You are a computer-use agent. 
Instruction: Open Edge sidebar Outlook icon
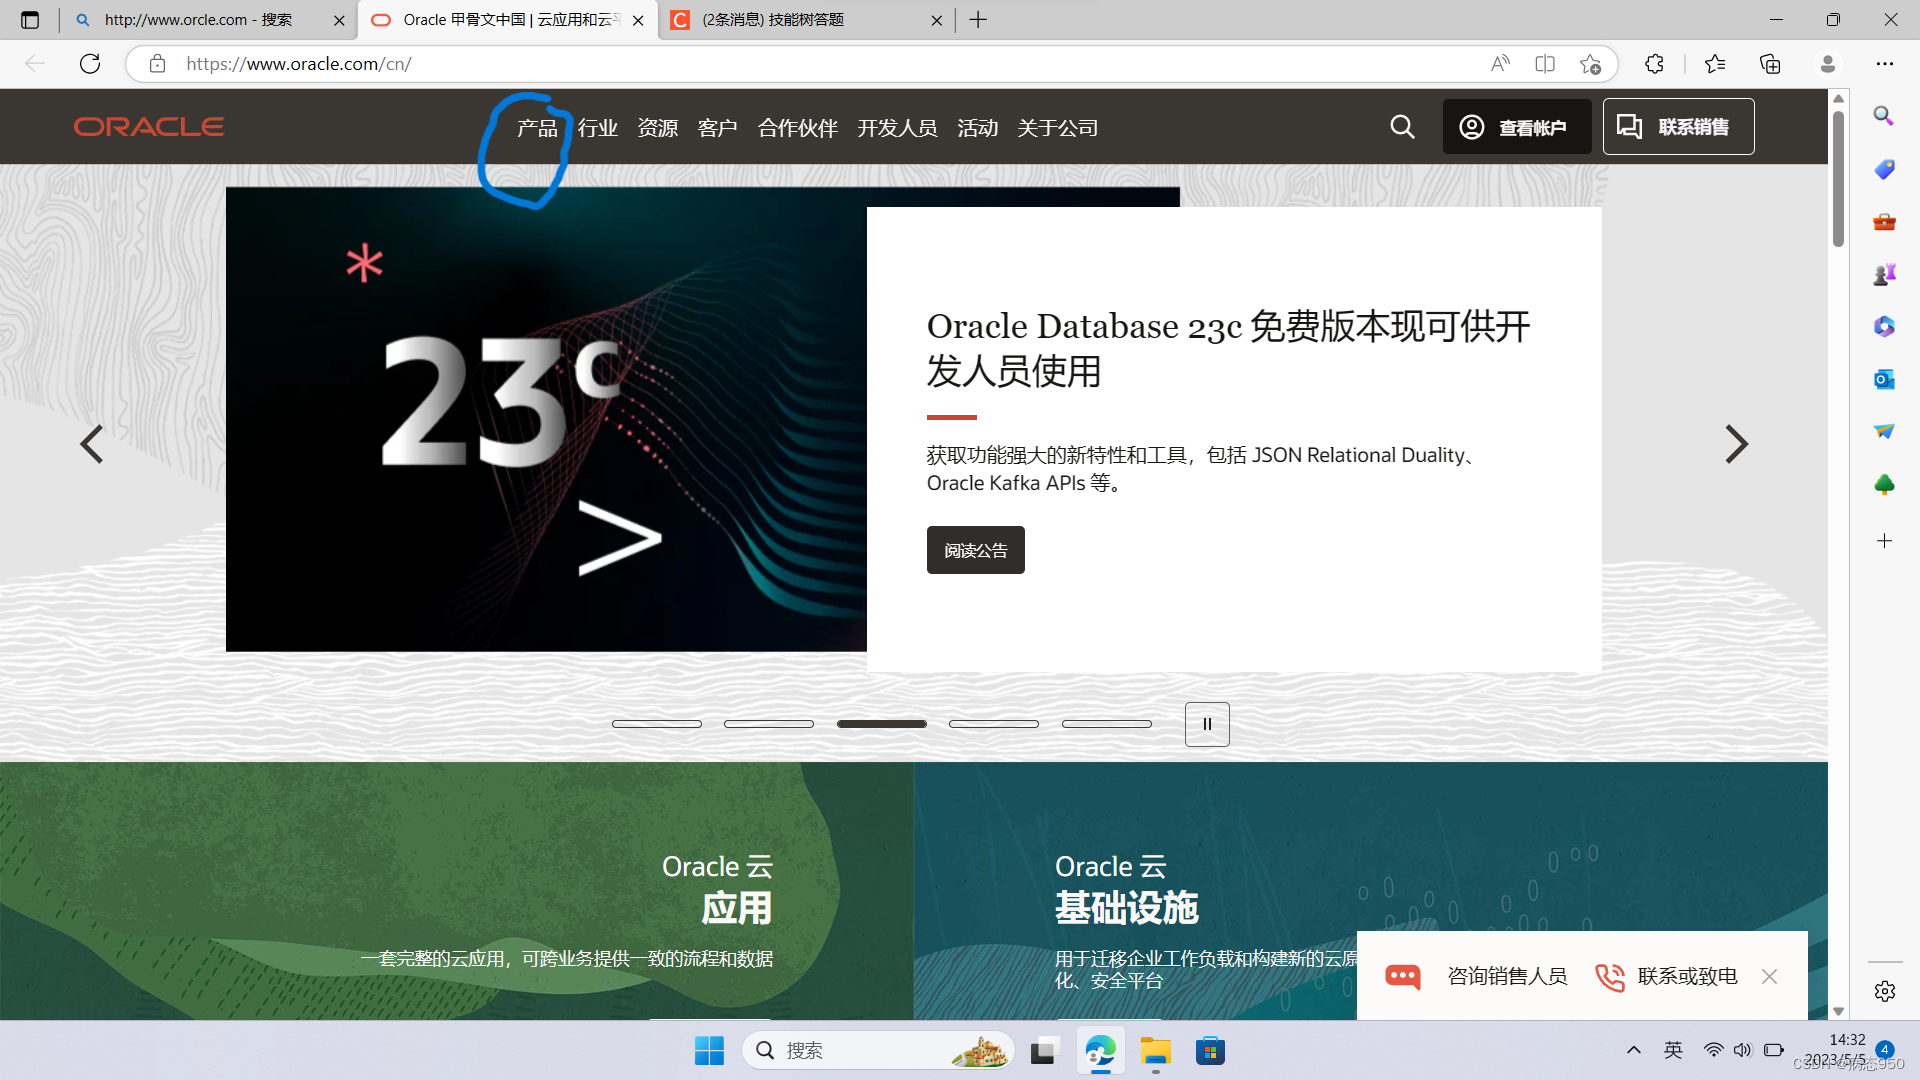(1884, 379)
